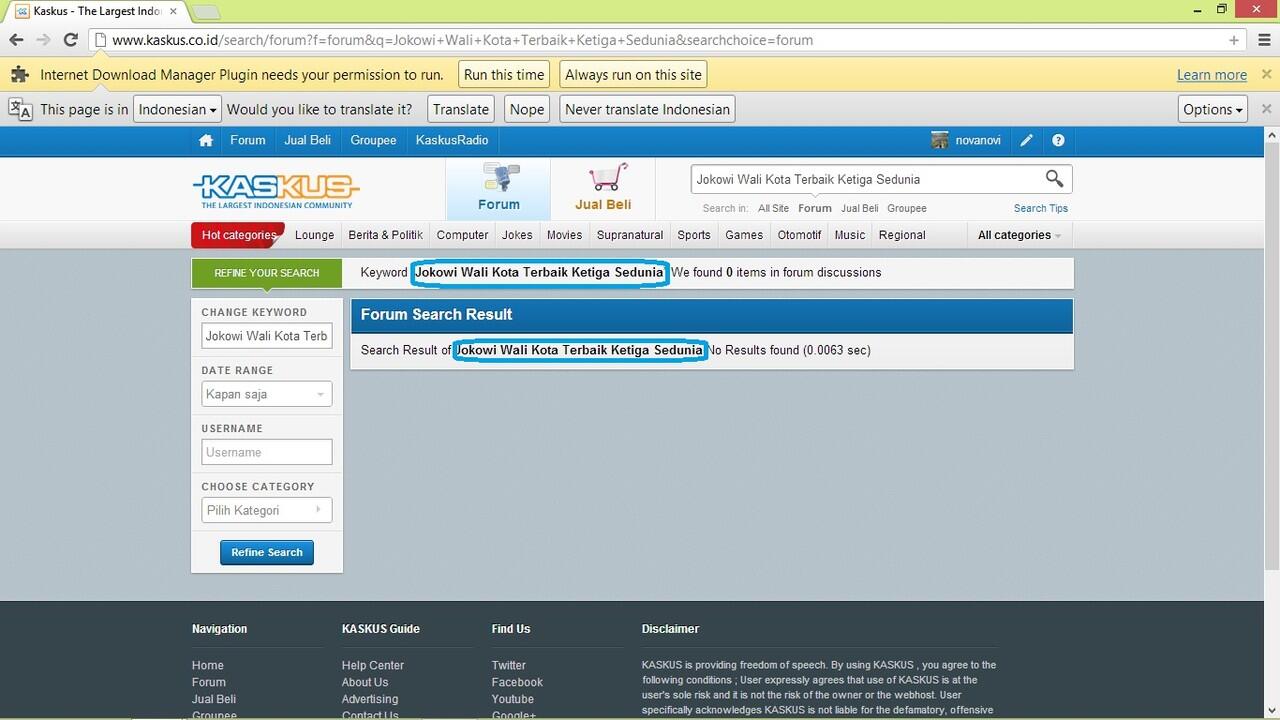This screenshot has height=720, width=1280.
Task: Open the Indonesian language dropdown
Action: [177, 109]
